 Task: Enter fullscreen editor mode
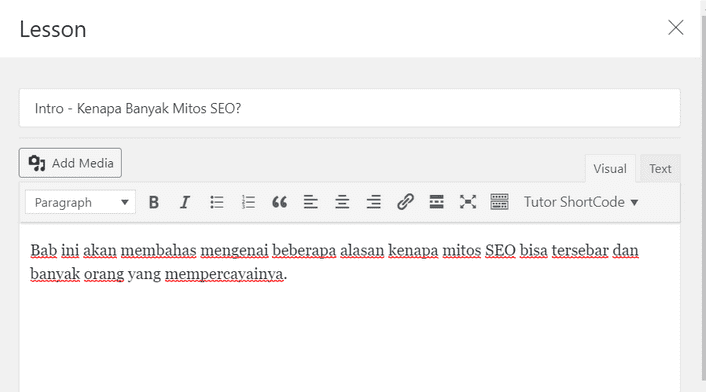pos(468,202)
